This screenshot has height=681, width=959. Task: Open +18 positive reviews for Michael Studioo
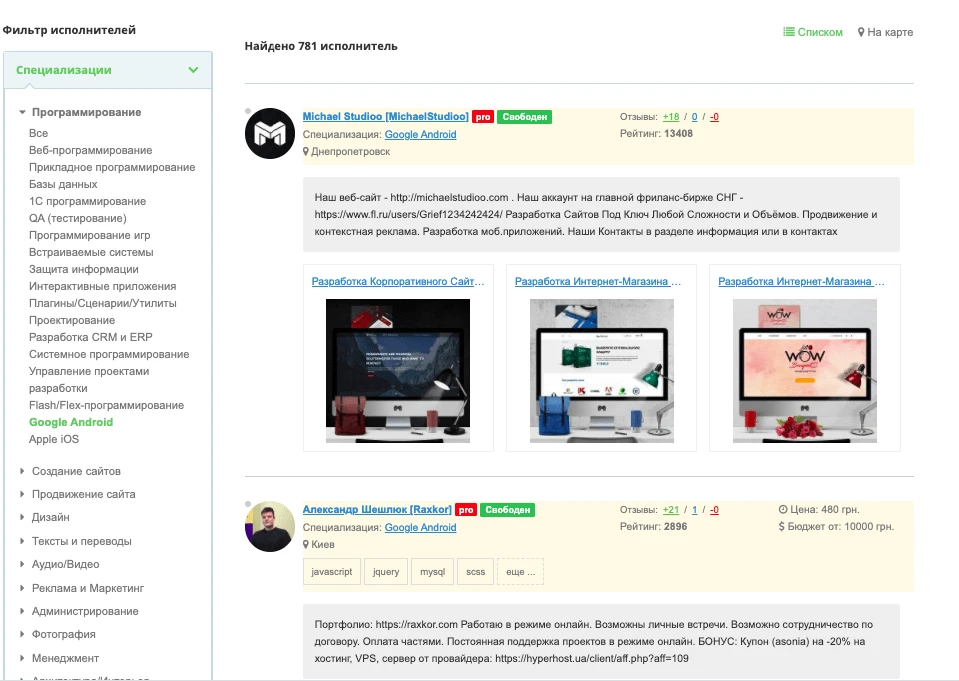(x=671, y=117)
